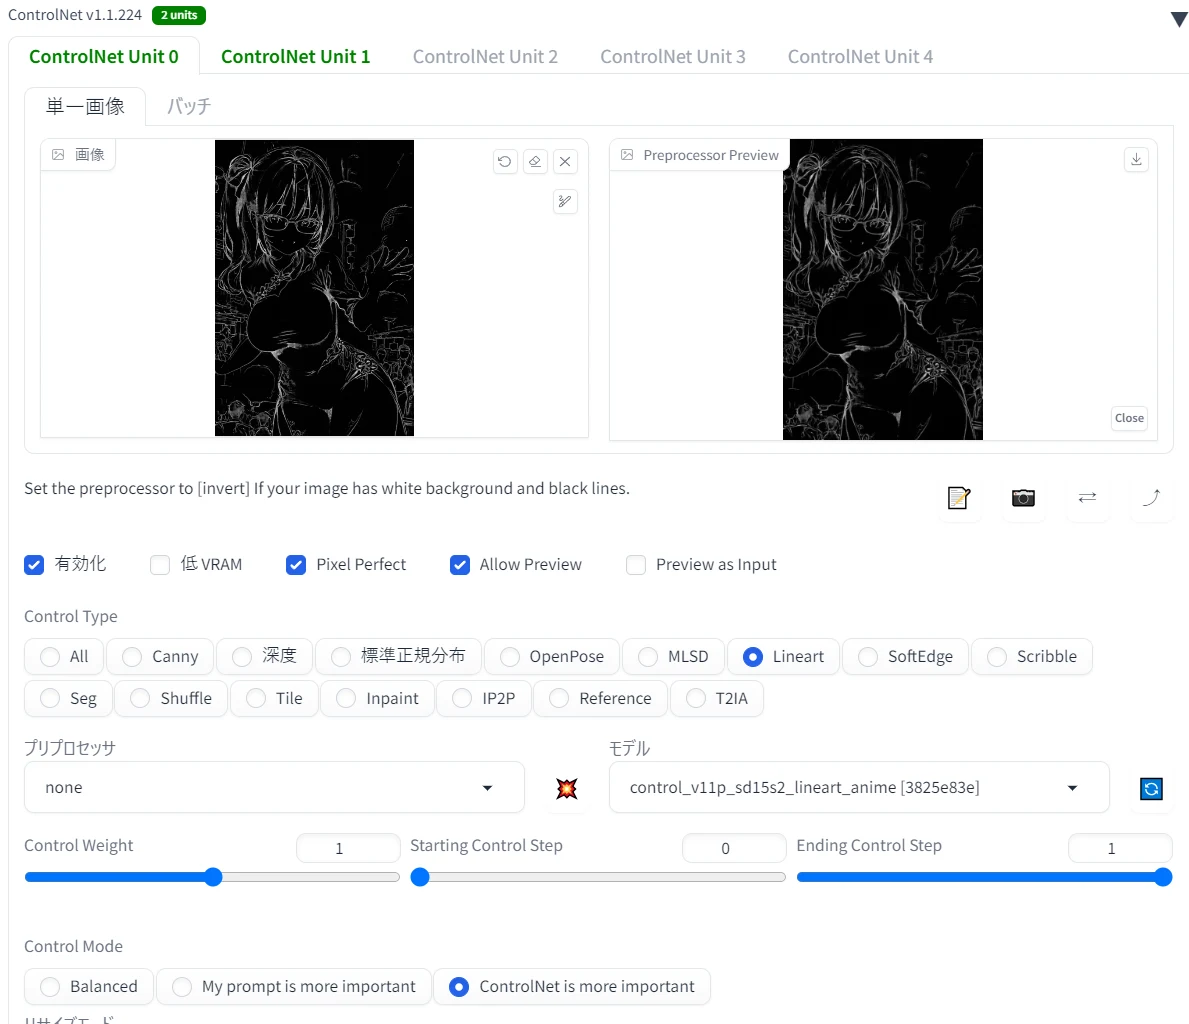Select the Inpaint control type

[x=377, y=699]
